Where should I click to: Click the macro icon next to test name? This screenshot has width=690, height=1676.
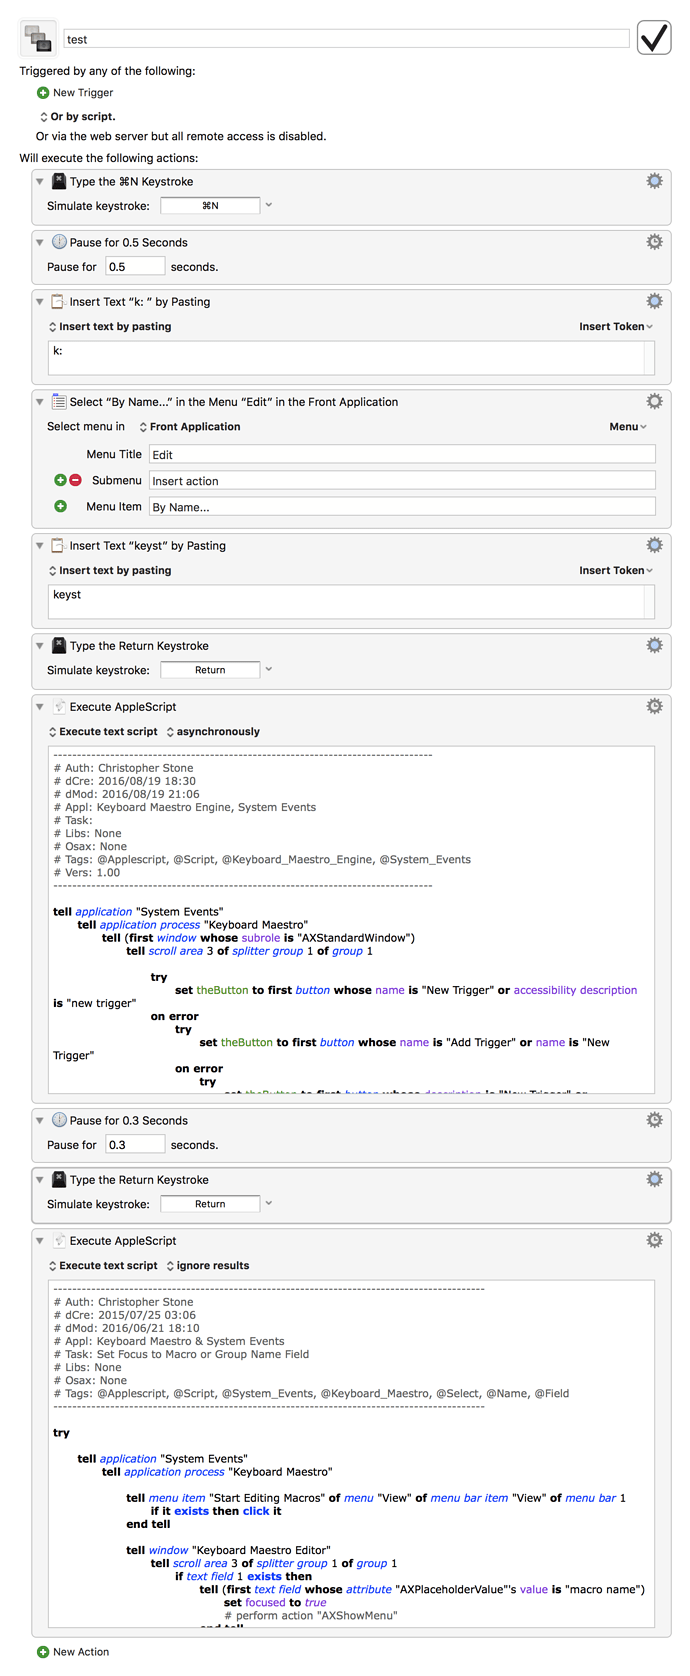pos(38,39)
